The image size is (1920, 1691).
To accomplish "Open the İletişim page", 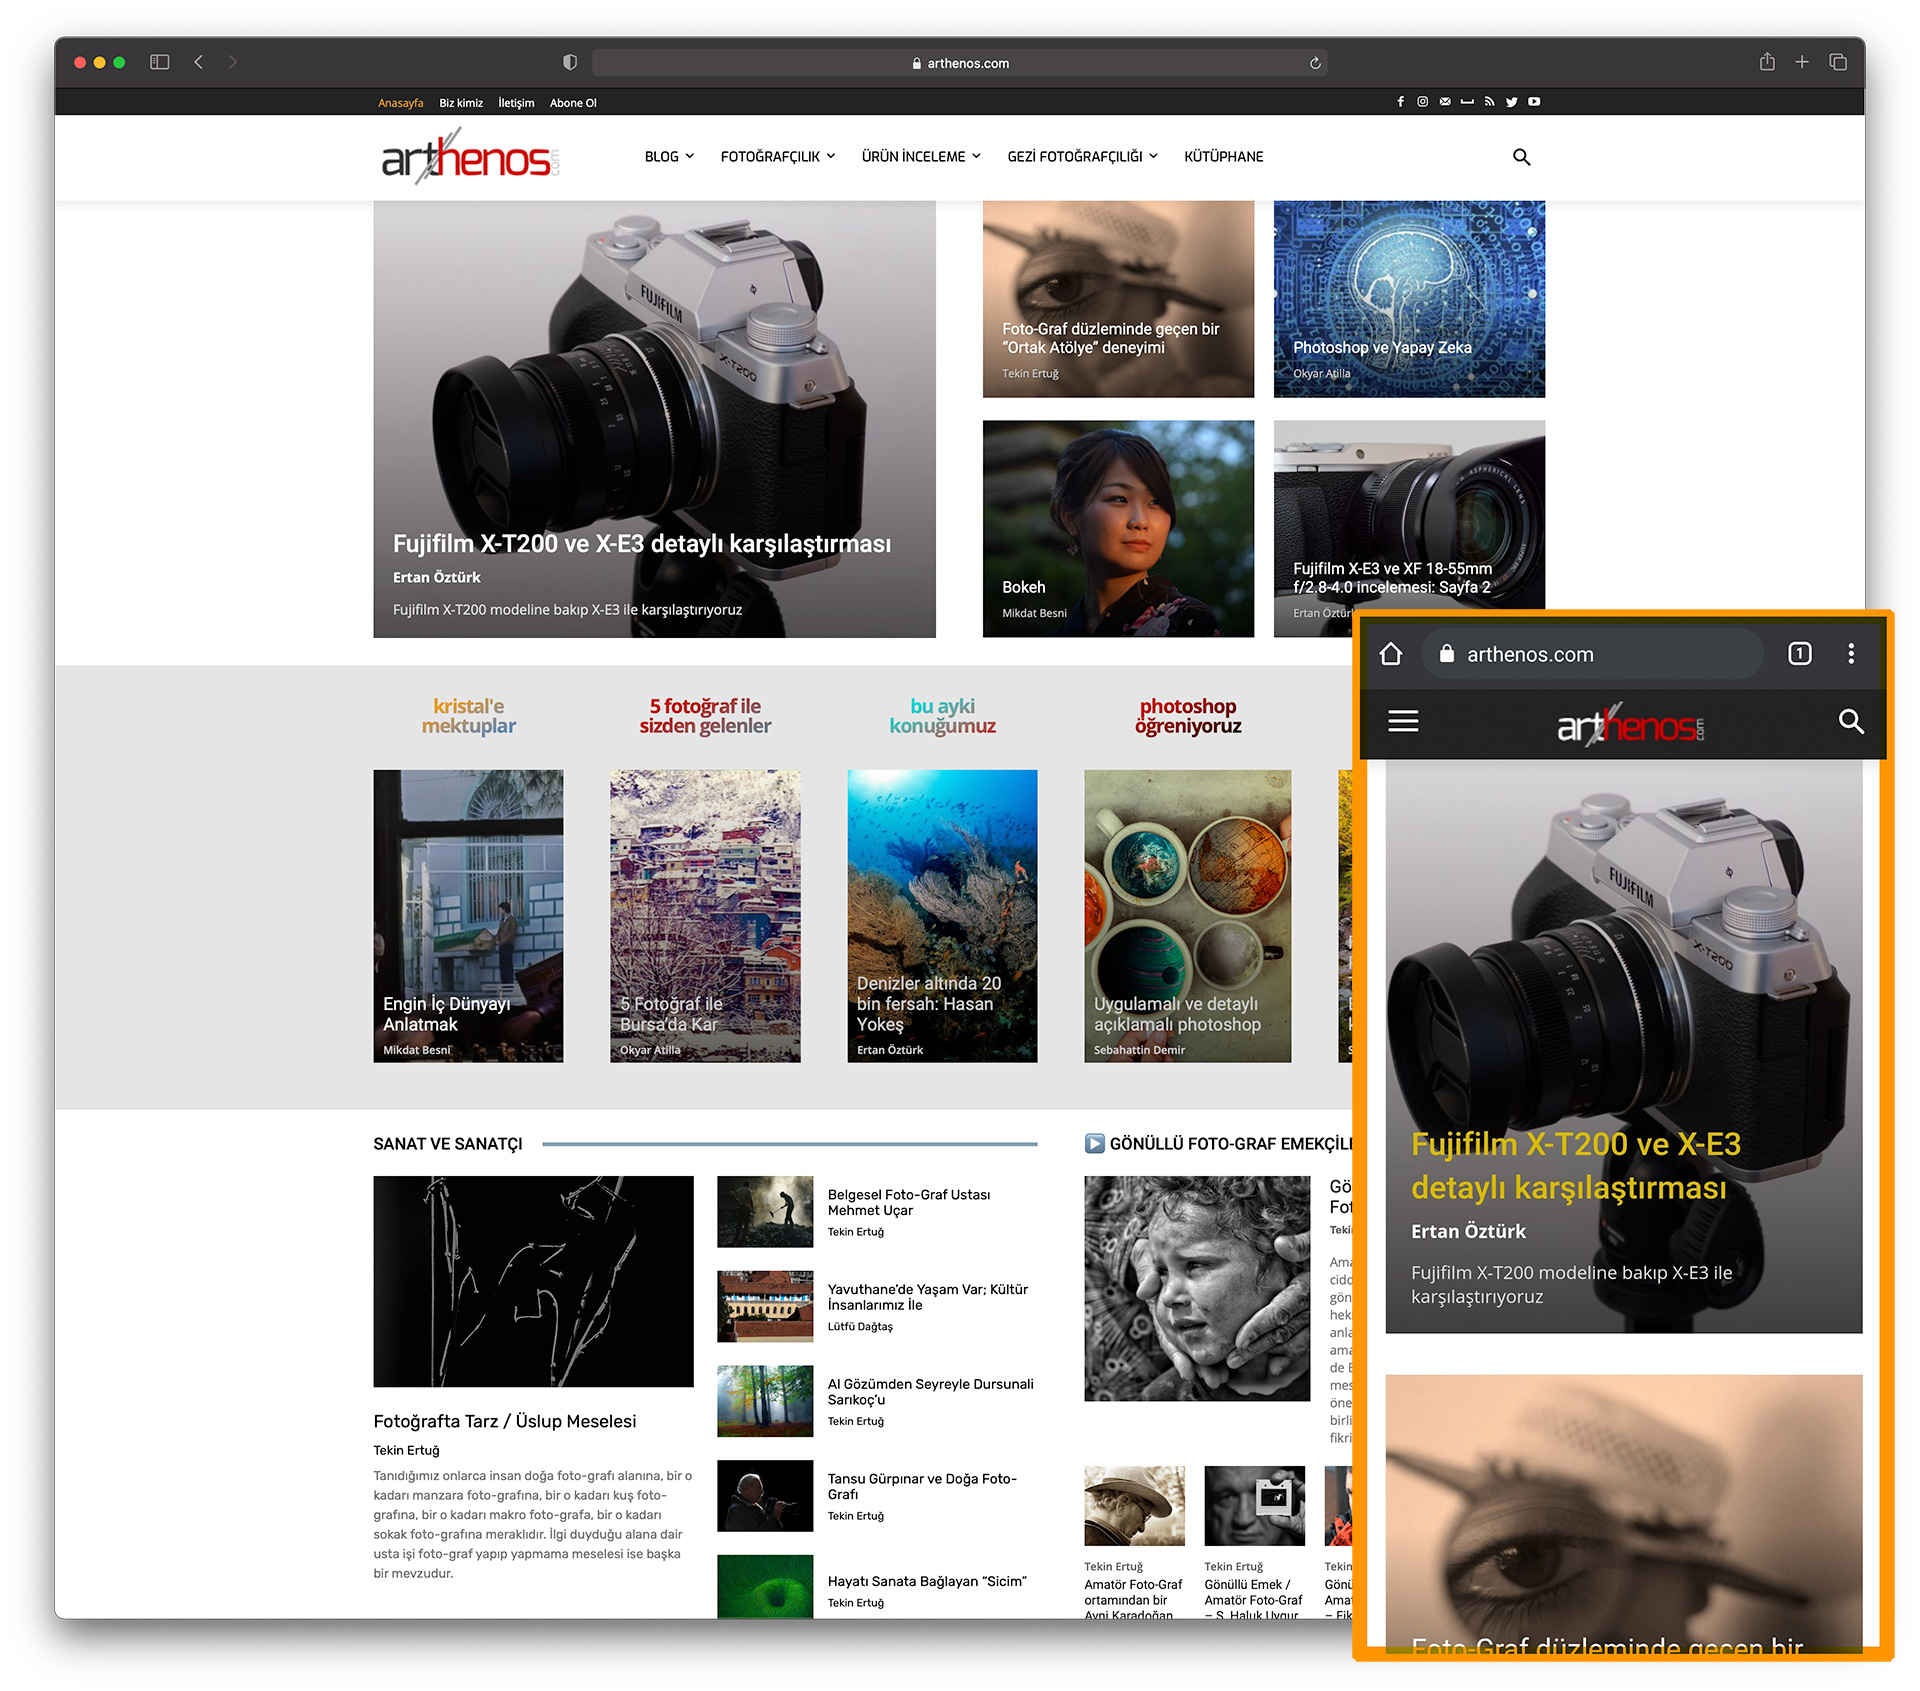I will click(516, 103).
